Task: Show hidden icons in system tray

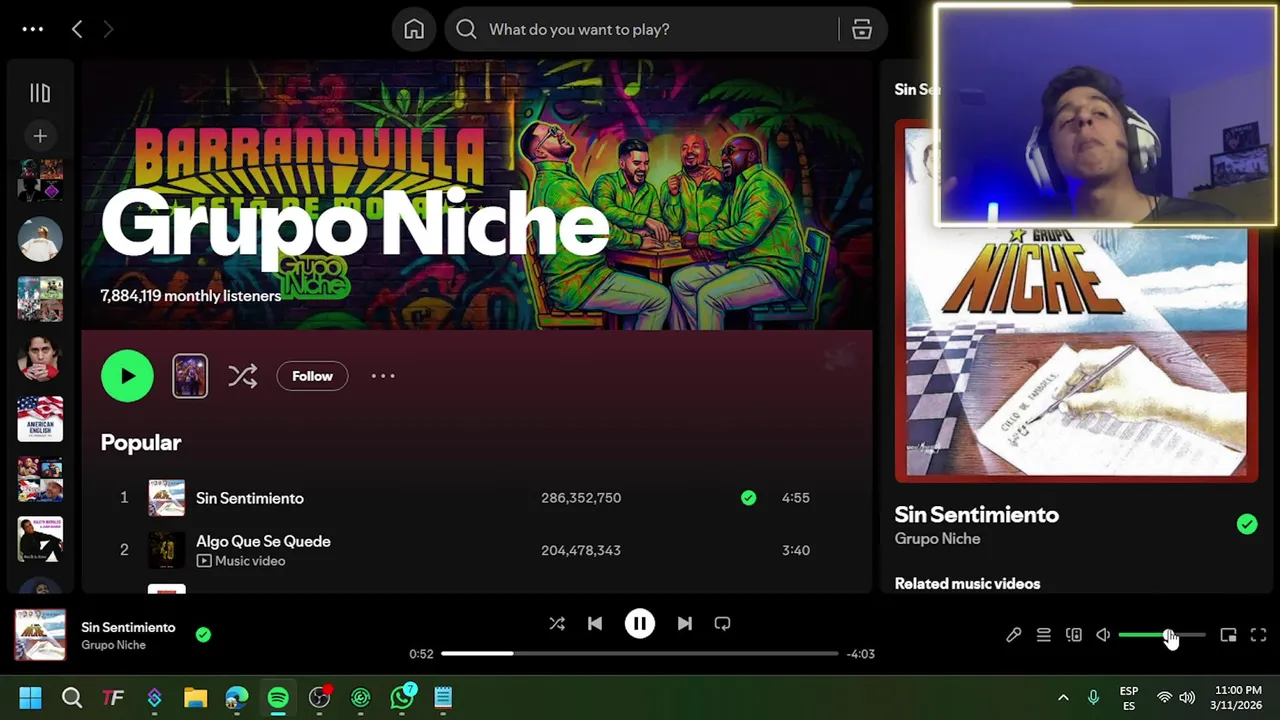Action: coord(1063,697)
